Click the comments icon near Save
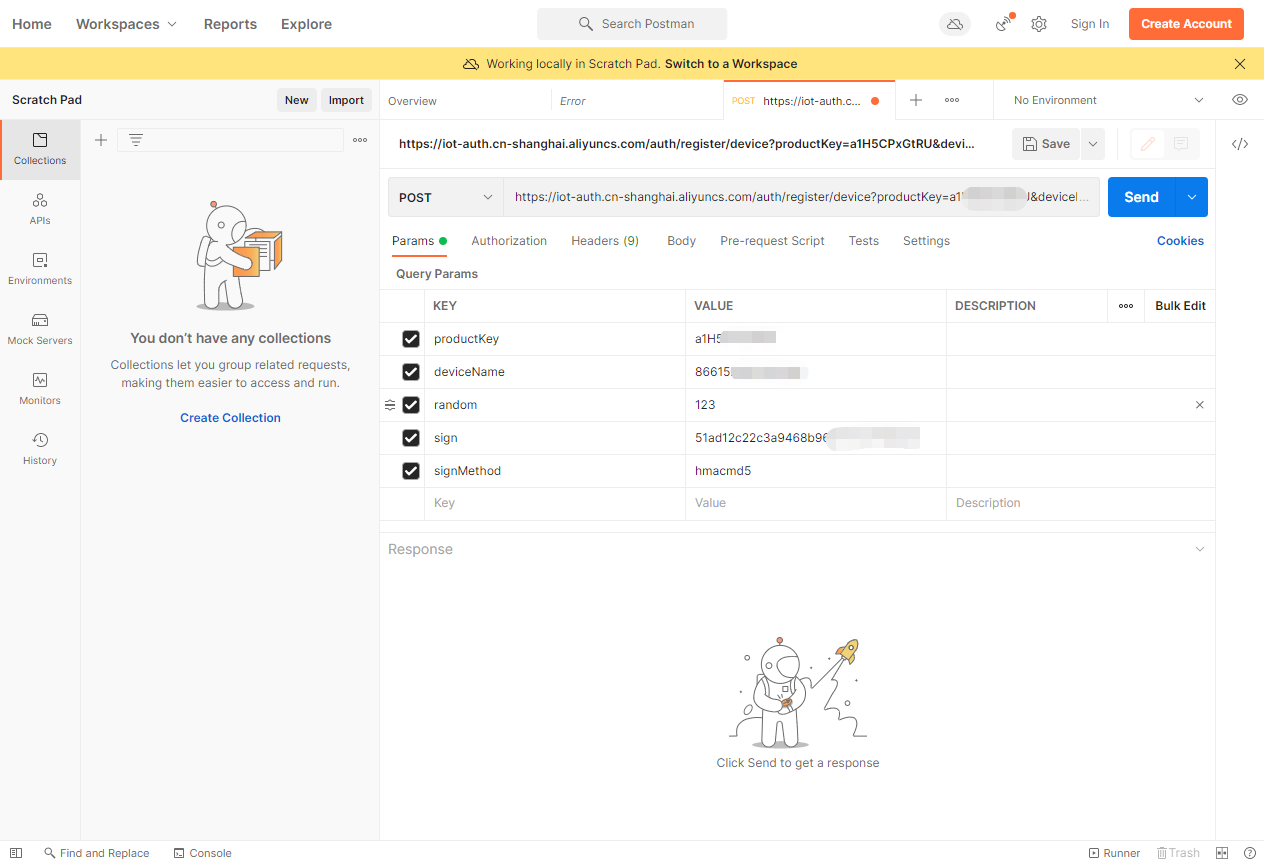The height and width of the screenshot is (865, 1264). click(1181, 144)
